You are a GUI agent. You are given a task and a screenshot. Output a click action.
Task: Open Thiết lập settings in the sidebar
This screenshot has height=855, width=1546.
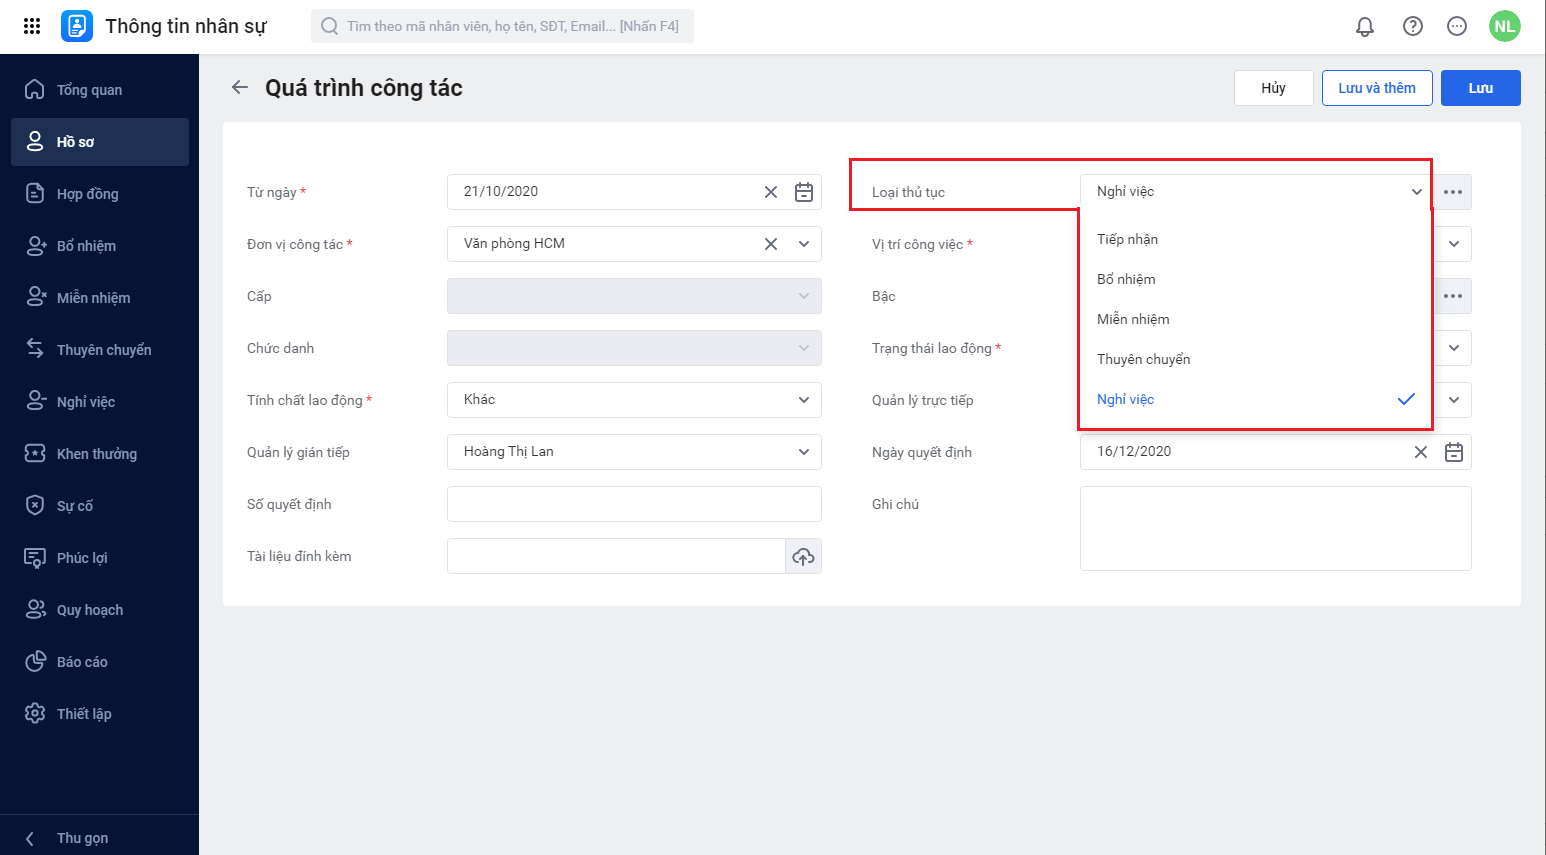tap(100, 714)
